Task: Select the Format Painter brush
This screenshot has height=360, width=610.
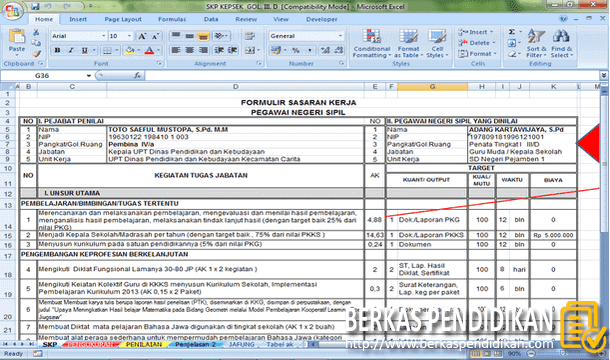Action: 36,53
